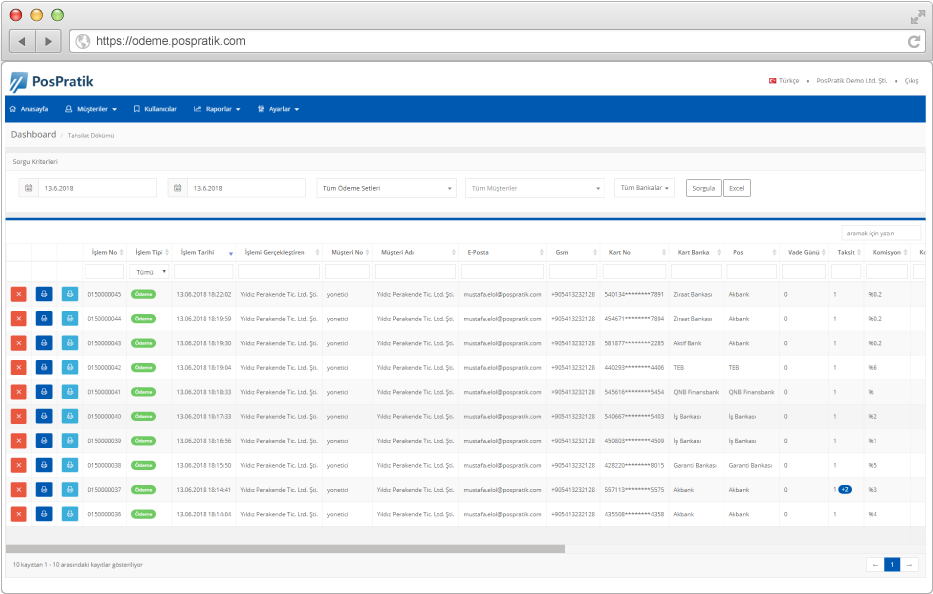Click QNB Finansbank in the Kart Banka column

pyautogui.click(x=696, y=392)
